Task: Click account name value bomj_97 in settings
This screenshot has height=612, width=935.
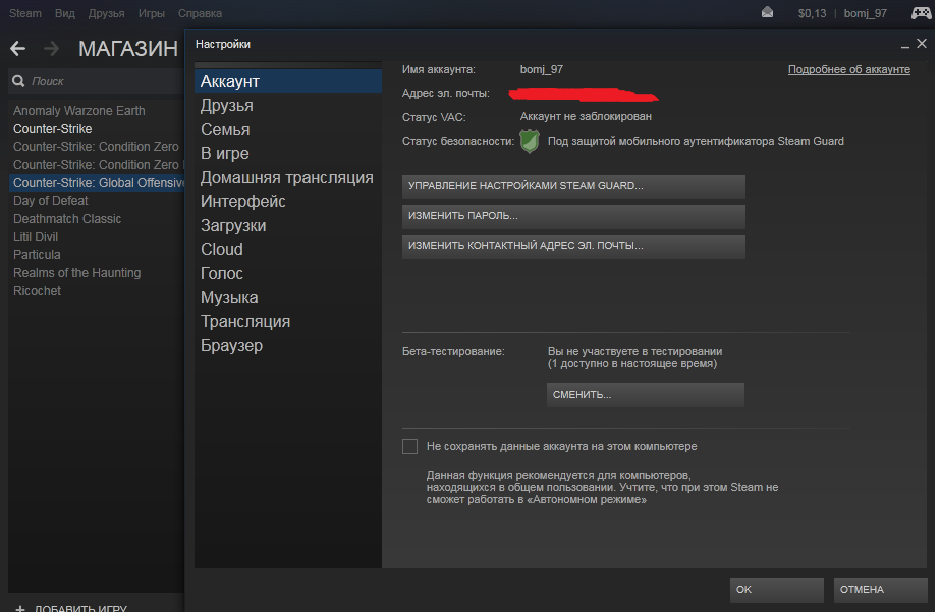Action: (x=541, y=69)
